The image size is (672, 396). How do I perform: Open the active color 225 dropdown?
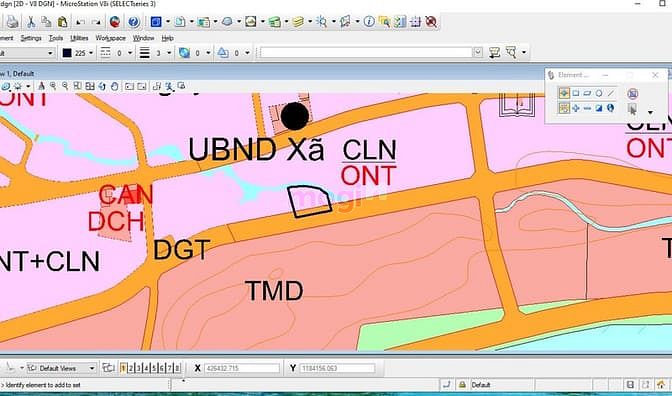point(90,53)
